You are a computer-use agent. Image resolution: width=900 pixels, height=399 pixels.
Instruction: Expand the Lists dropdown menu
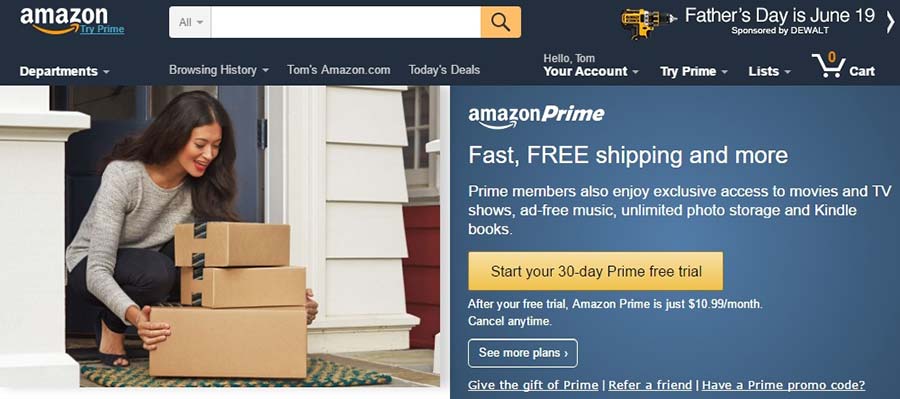click(x=769, y=72)
